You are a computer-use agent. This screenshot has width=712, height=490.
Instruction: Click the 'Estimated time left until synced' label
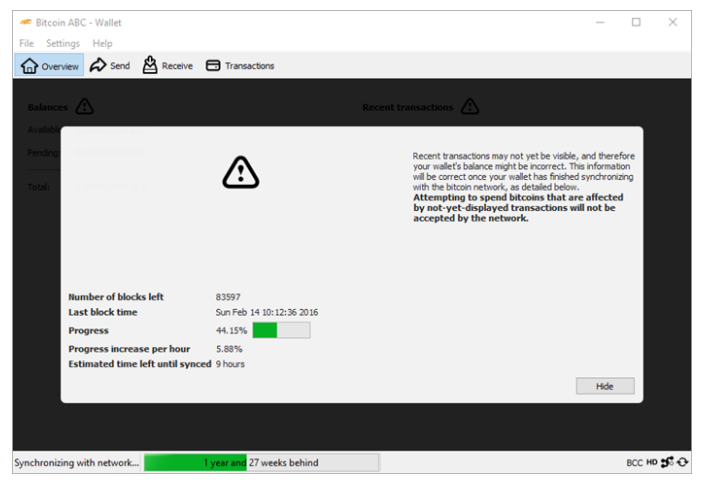point(140,364)
